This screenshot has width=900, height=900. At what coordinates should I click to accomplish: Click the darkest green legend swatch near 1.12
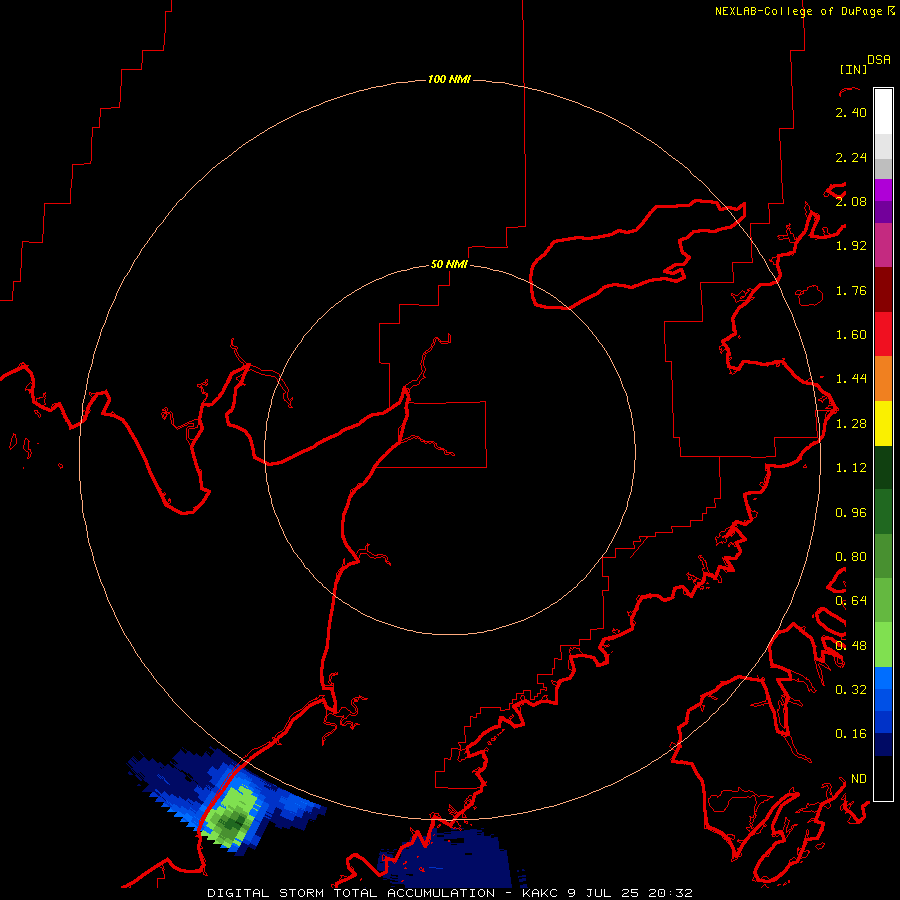point(883,467)
